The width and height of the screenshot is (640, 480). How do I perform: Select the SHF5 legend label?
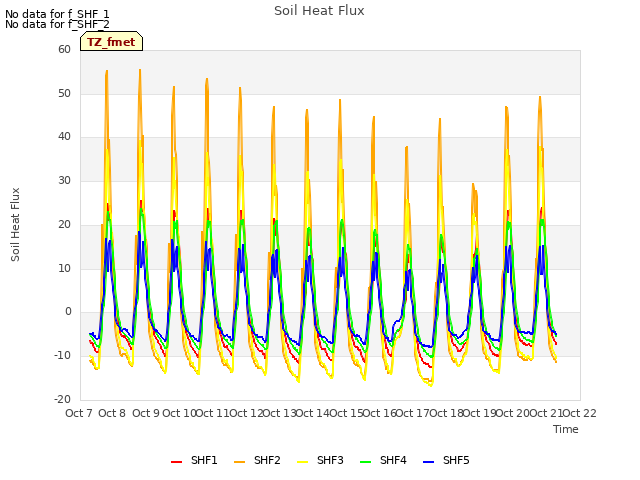coord(456,460)
